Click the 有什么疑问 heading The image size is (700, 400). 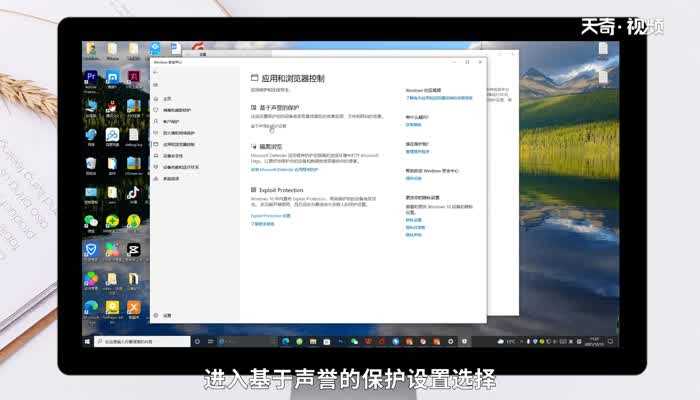(x=417, y=117)
